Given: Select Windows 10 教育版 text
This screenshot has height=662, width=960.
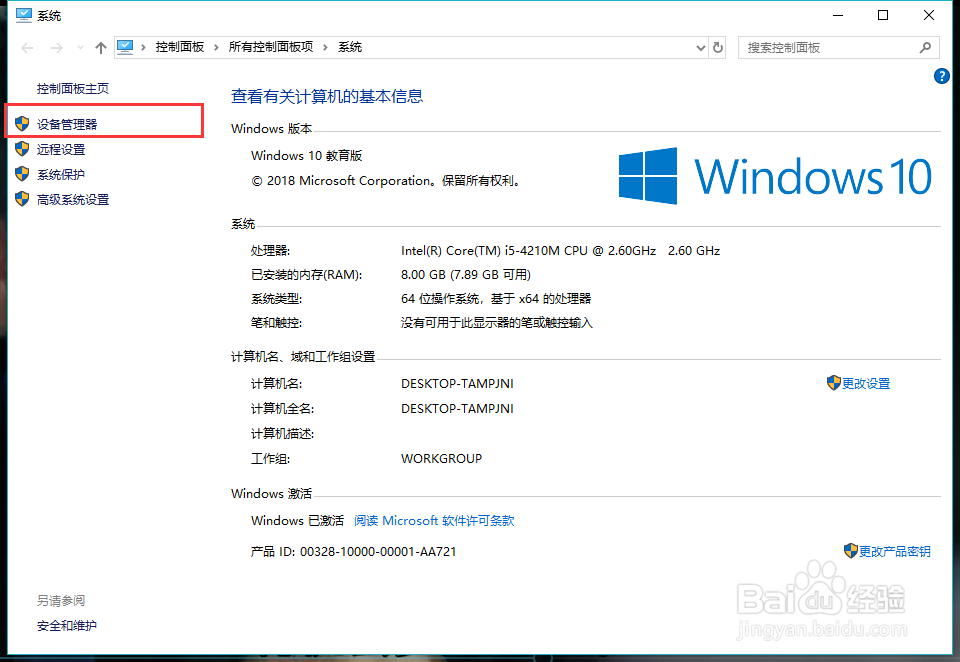Looking at the screenshot, I should click(307, 156).
